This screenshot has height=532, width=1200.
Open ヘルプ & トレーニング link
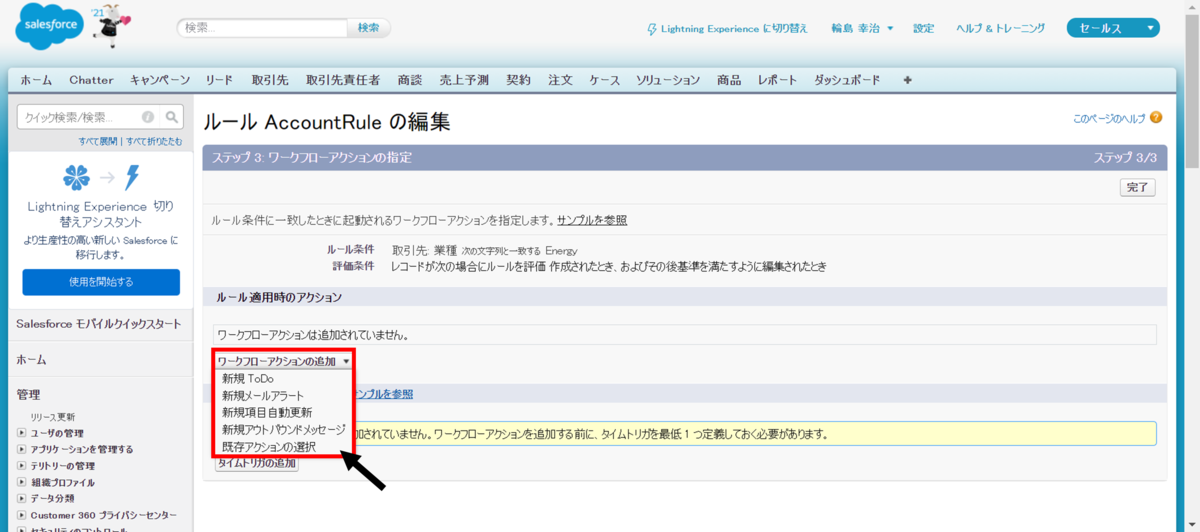pos(1001,28)
